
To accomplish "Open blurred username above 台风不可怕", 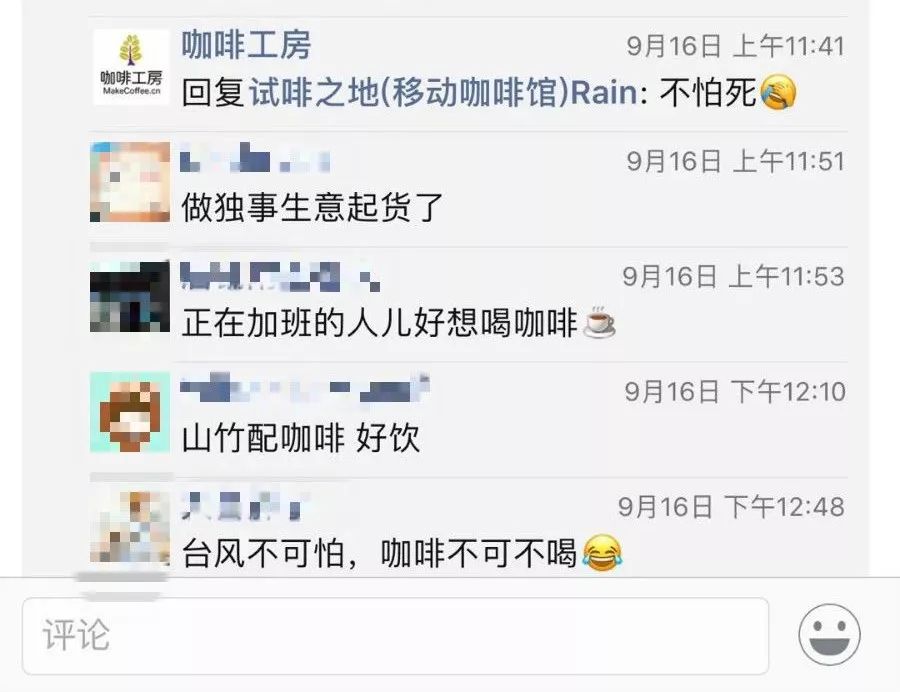I will (x=240, y=505).
